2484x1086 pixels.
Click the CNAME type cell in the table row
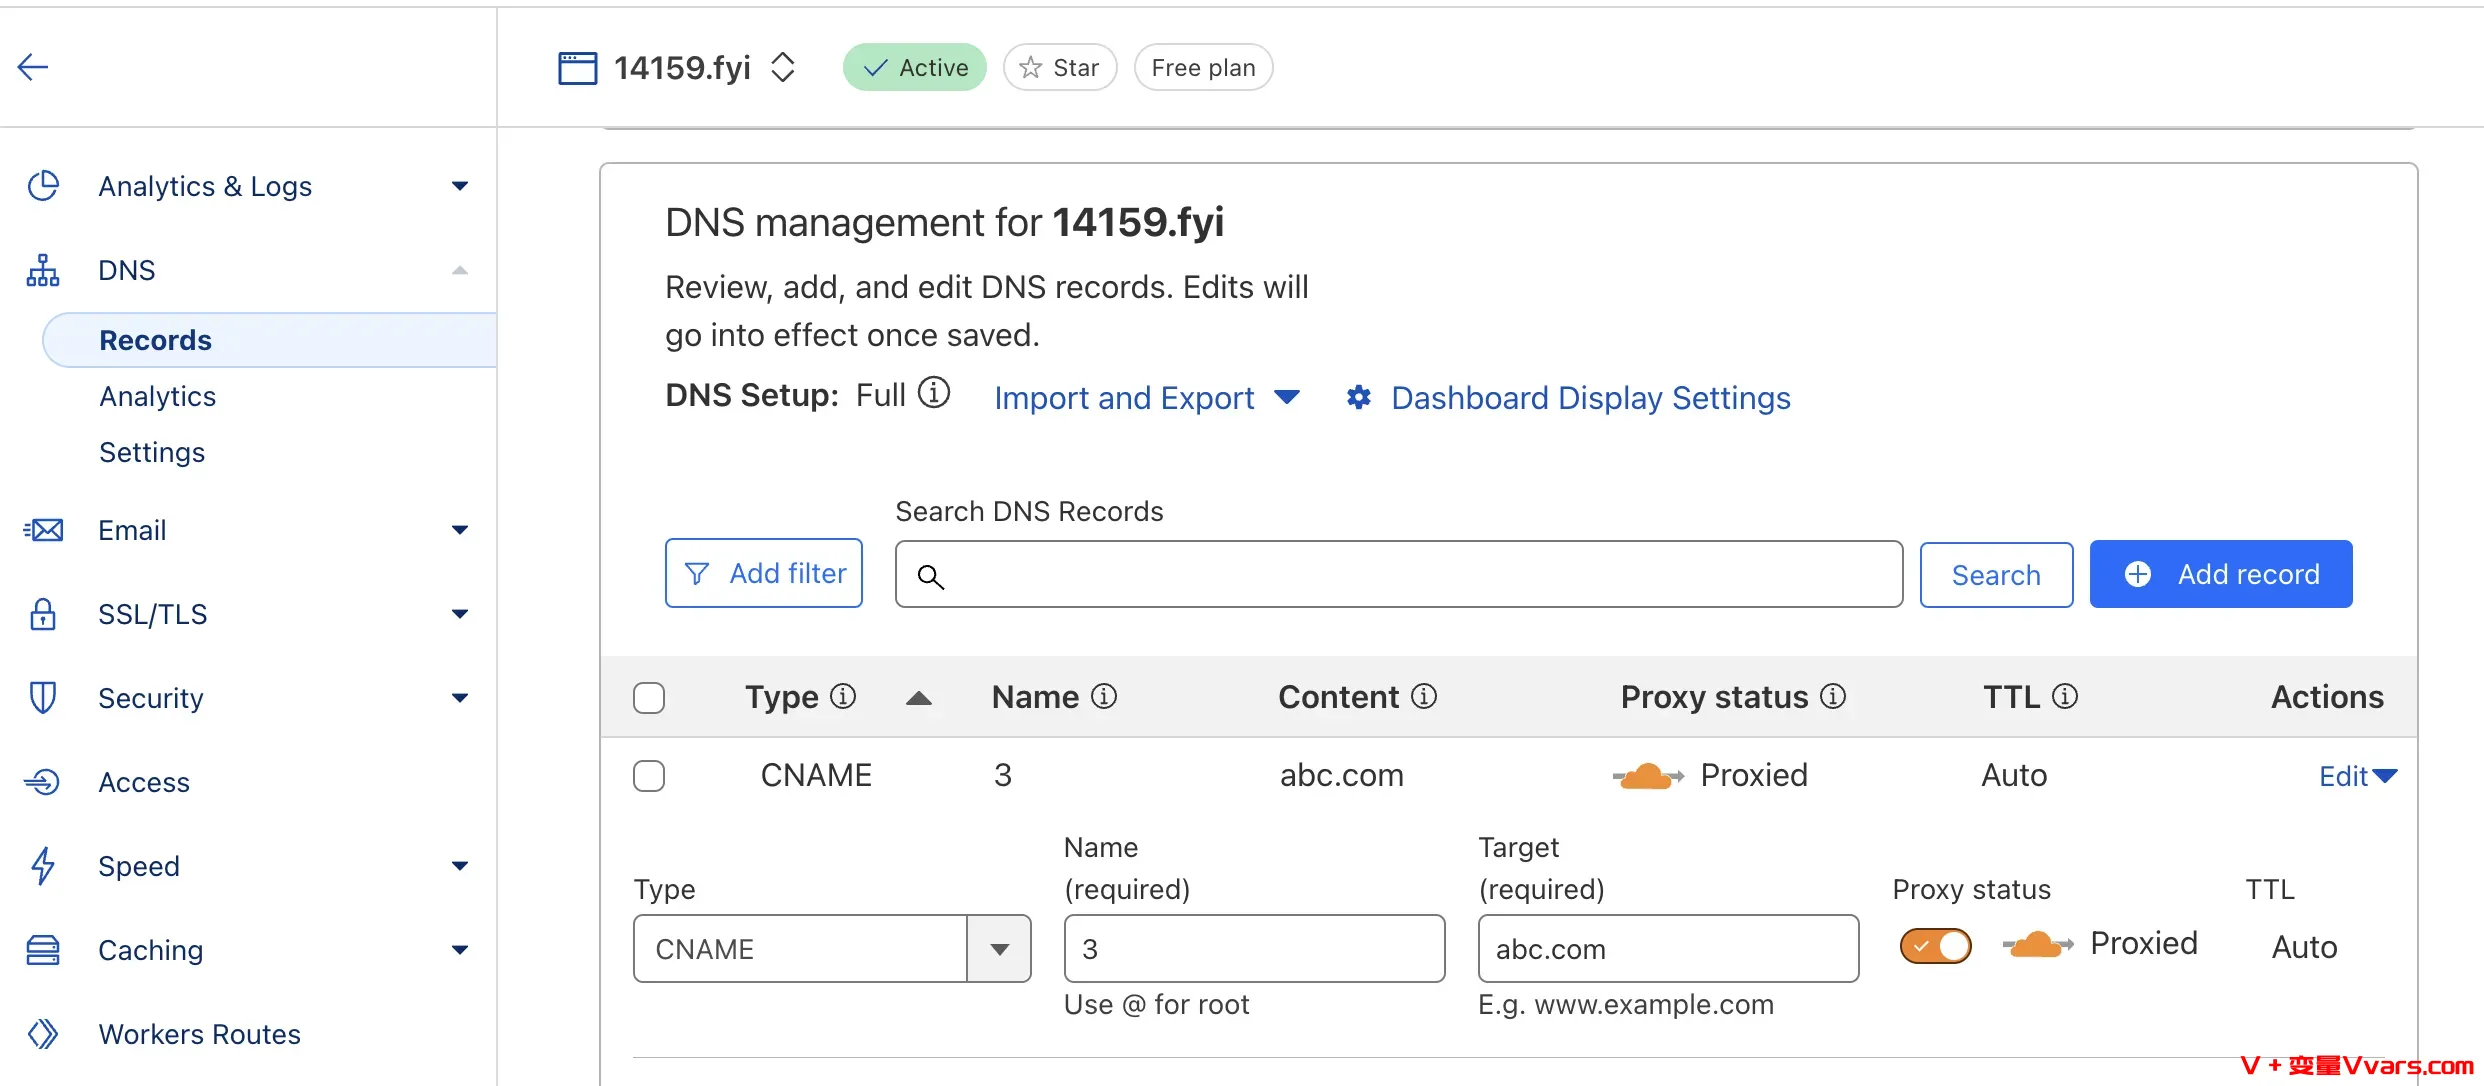(816, 775)
